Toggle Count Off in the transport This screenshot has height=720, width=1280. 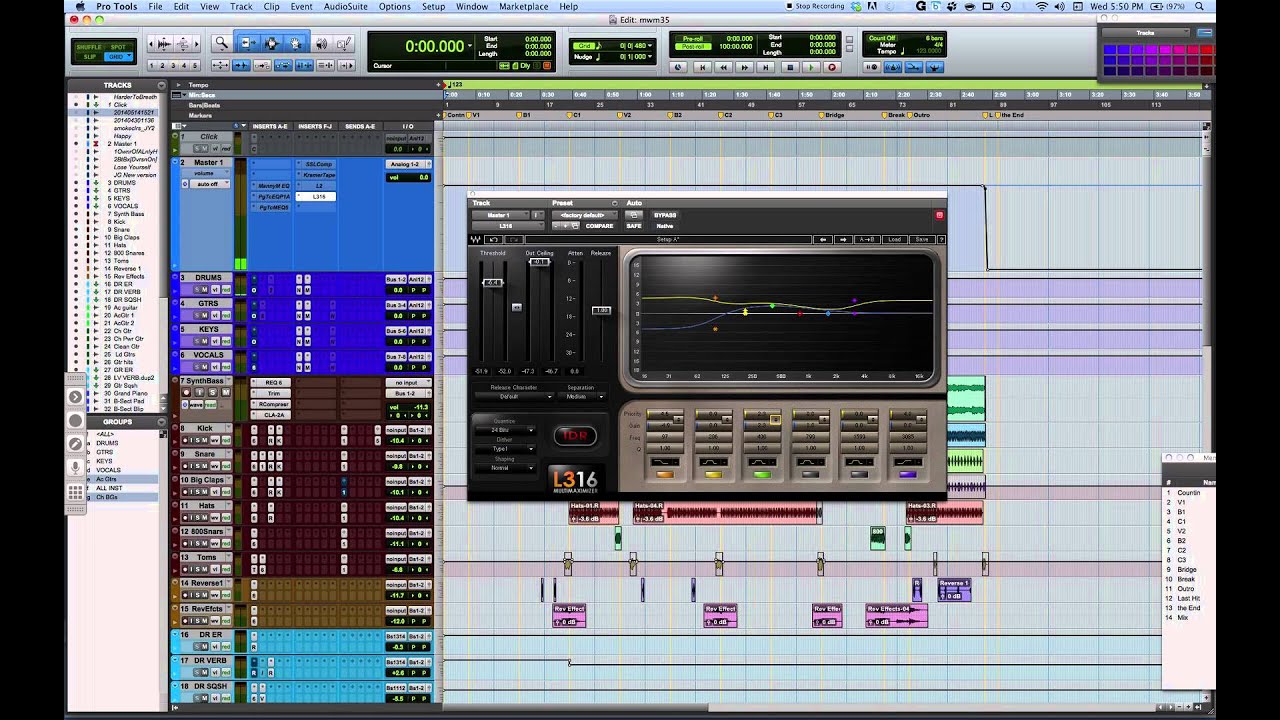(883, 38)
